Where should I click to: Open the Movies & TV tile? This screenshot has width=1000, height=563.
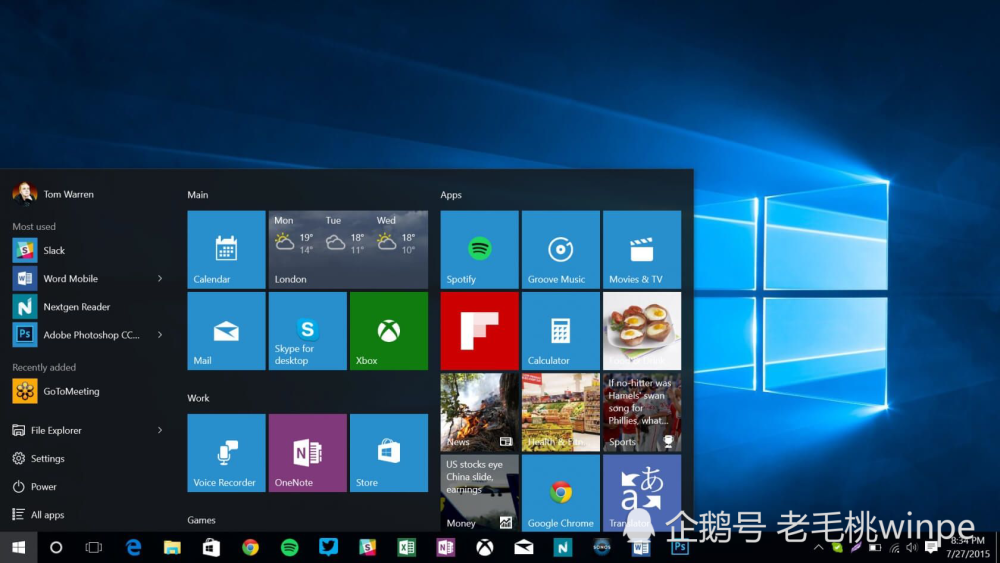tap(642, 249)
